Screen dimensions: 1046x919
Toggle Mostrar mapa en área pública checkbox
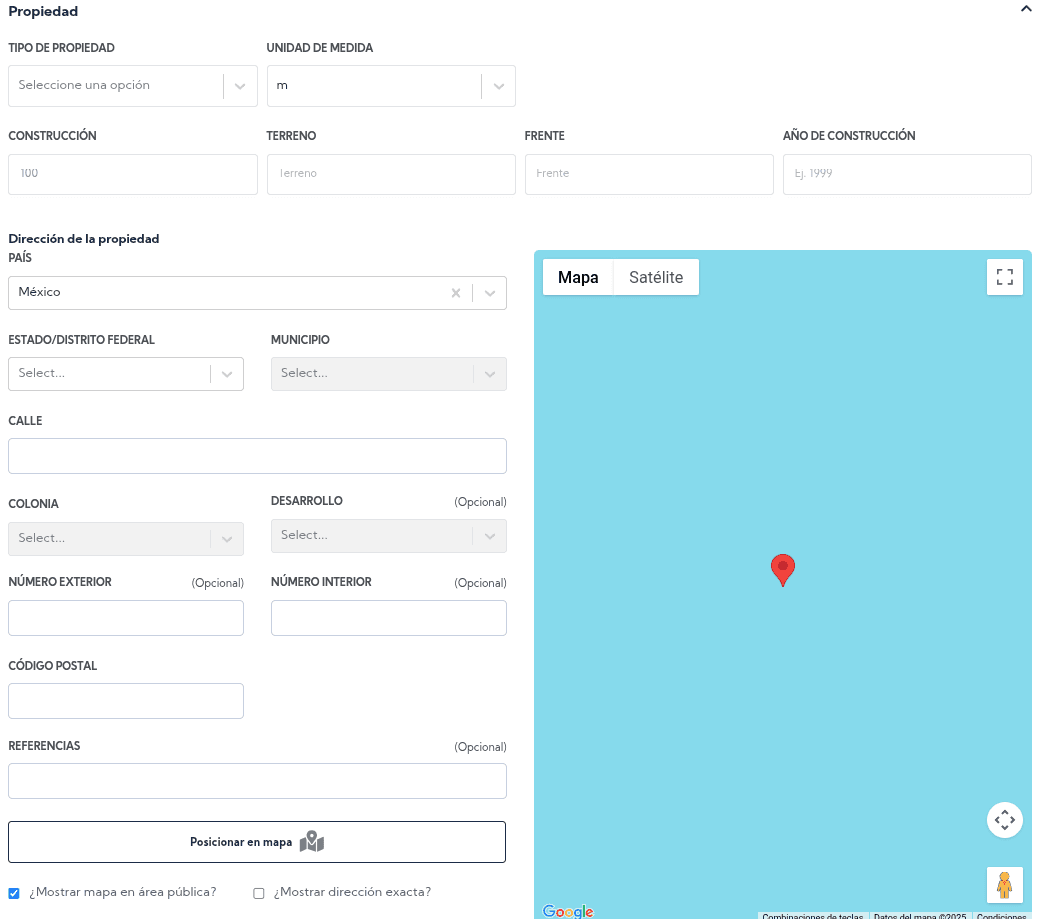pos(14,893)
